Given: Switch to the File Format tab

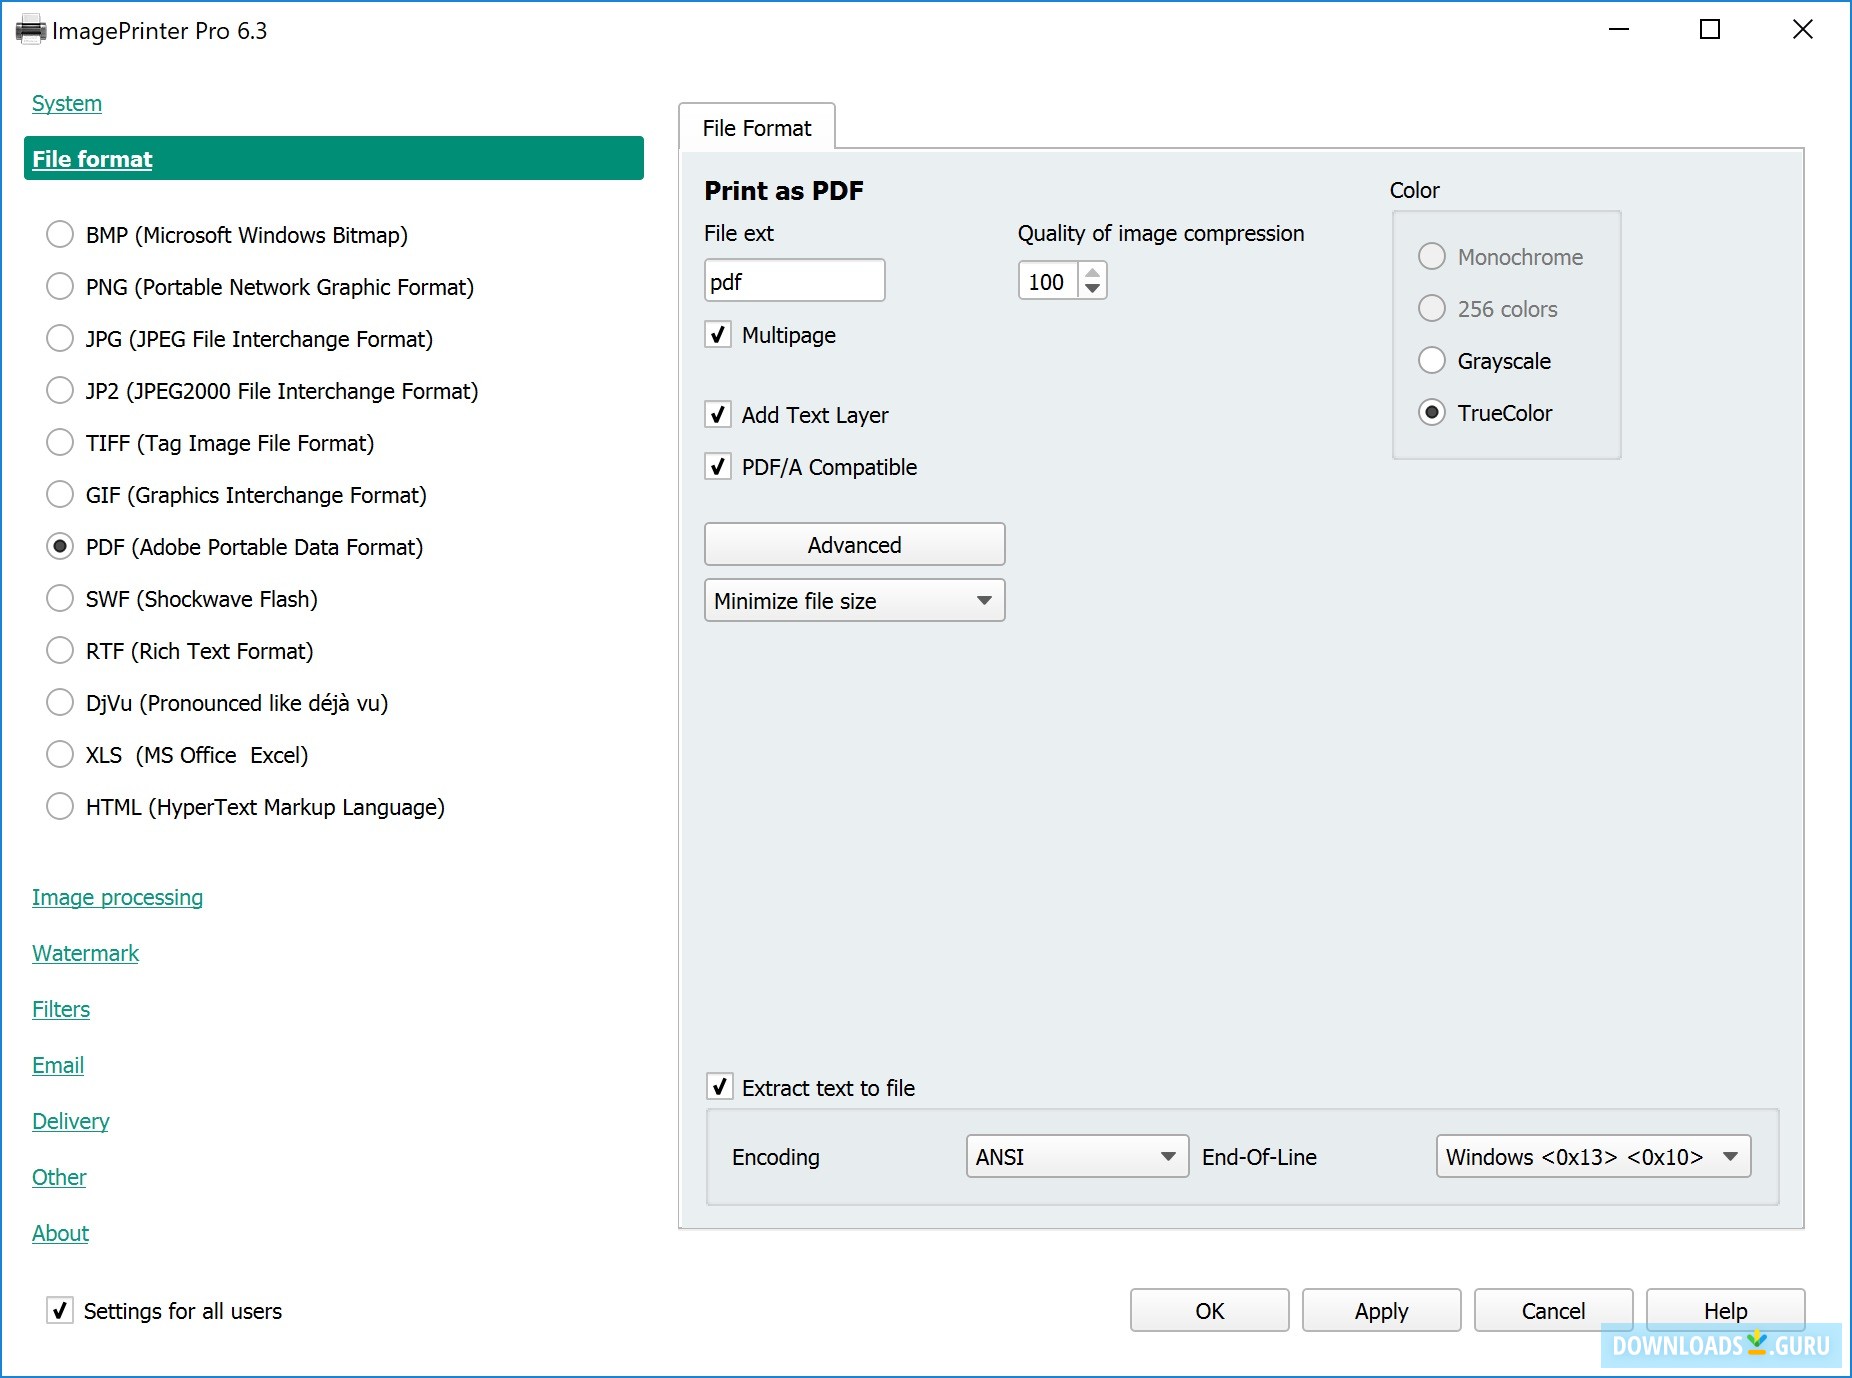Looking at the screenshot, I should (x=756, y=128).
